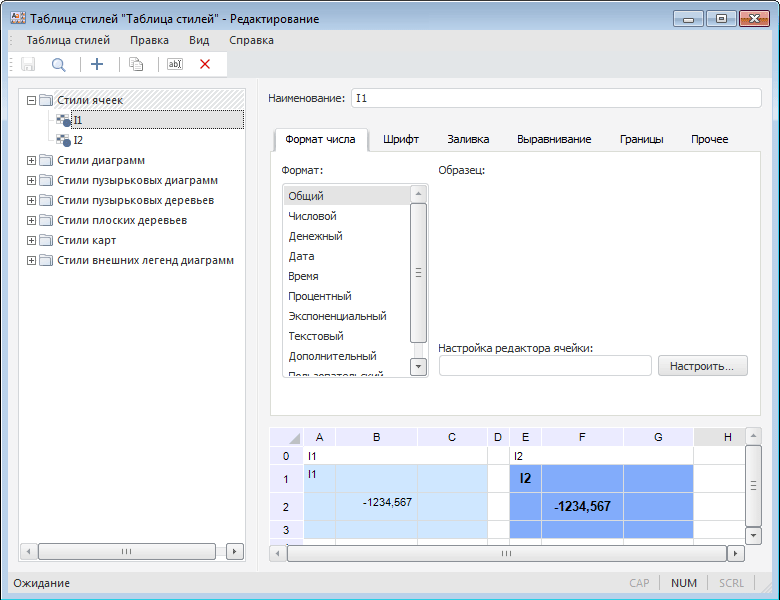Select the I2 cell style icon
Screen dimensions: 780x600
64,140
